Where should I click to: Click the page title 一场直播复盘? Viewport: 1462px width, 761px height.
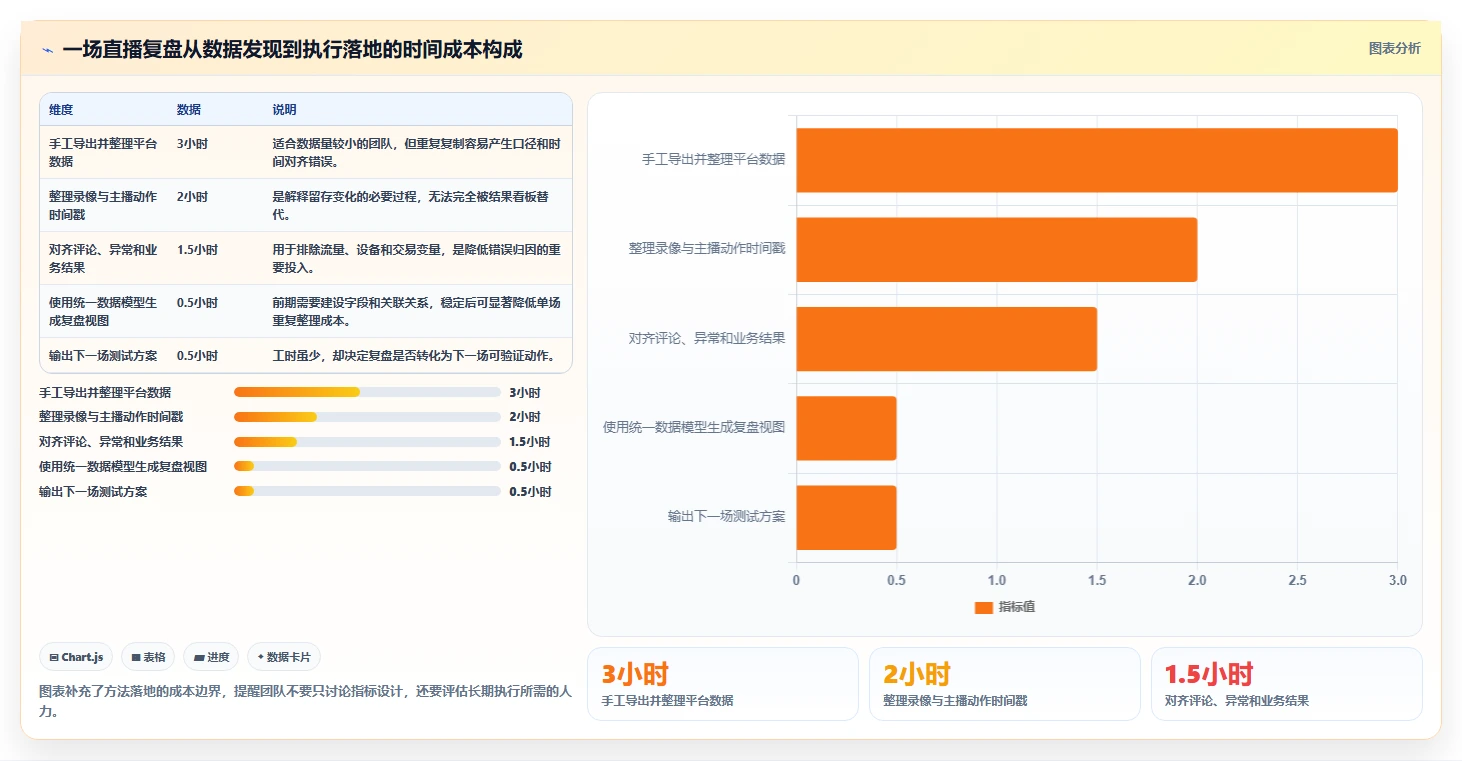292,50
